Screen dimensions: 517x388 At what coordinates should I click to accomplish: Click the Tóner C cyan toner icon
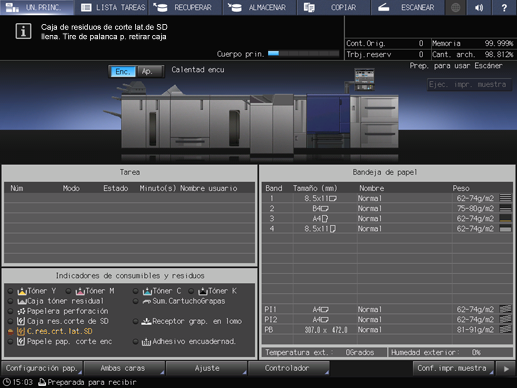pyautogui.click(x=147, y=291)
